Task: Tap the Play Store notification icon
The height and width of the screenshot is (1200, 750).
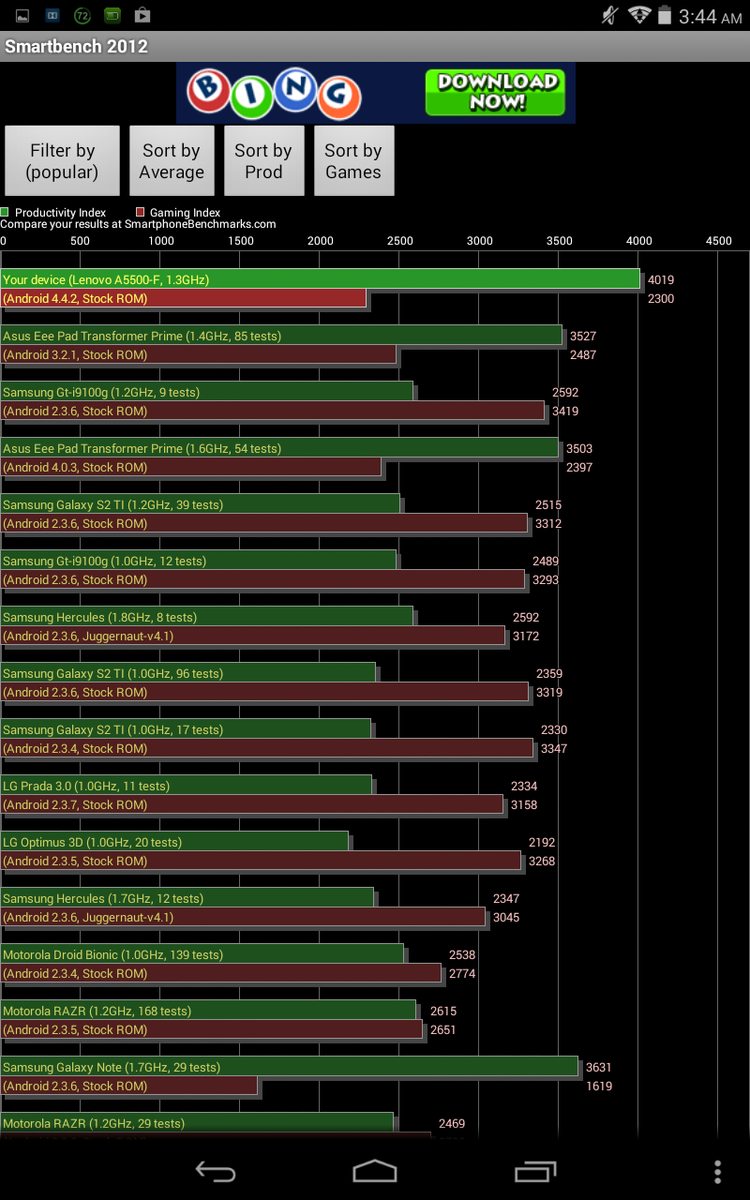Action: coord(142,15)
